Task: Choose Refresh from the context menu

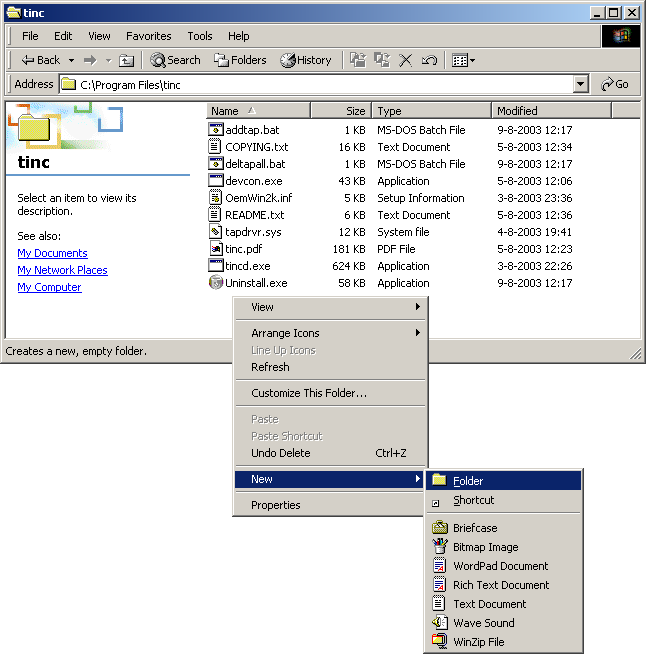Action: [x=330, y=367]
